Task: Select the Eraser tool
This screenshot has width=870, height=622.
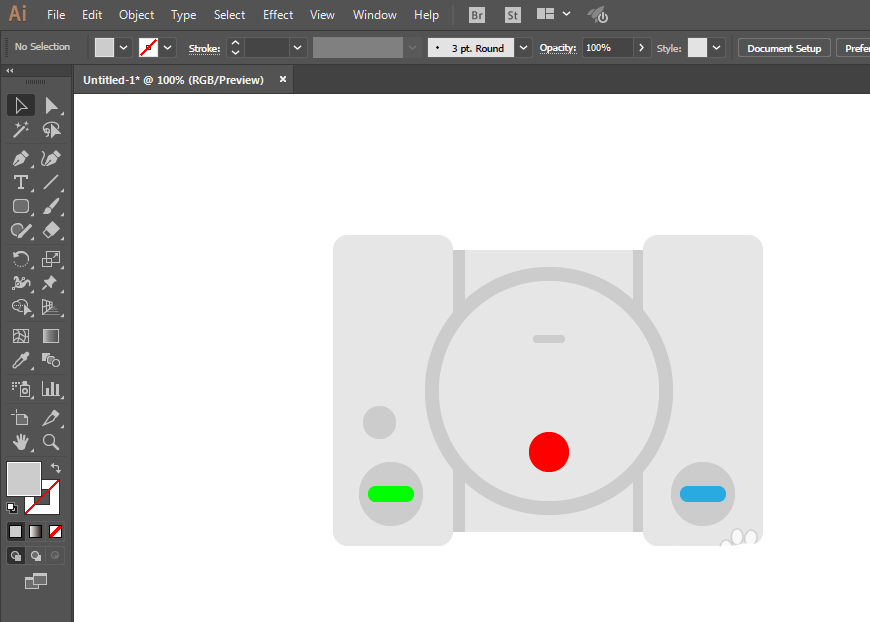Action: (51, 230)
